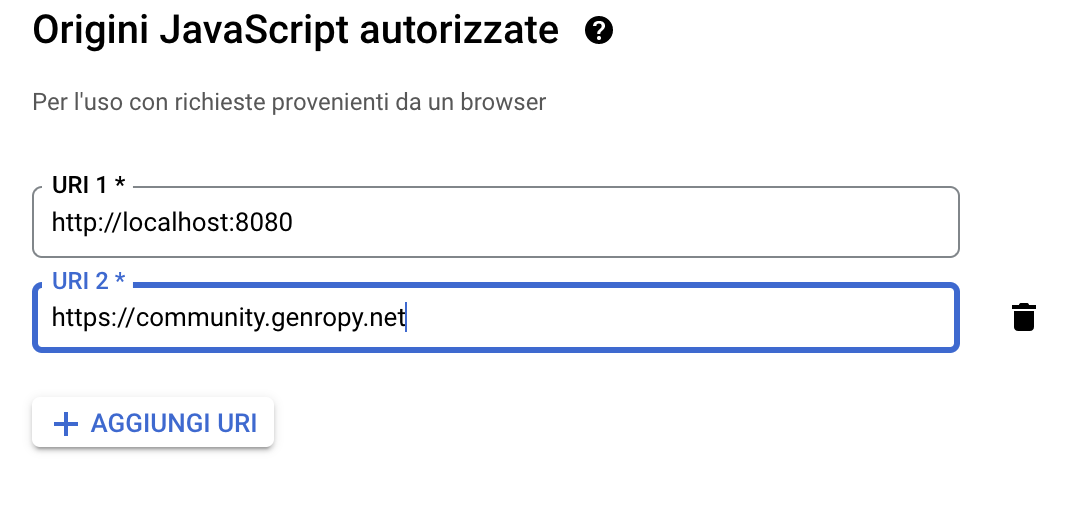This screenshot has width=1065, height=516.
Task: Click the '8080' port in URI 1
Action: (264, 222)
